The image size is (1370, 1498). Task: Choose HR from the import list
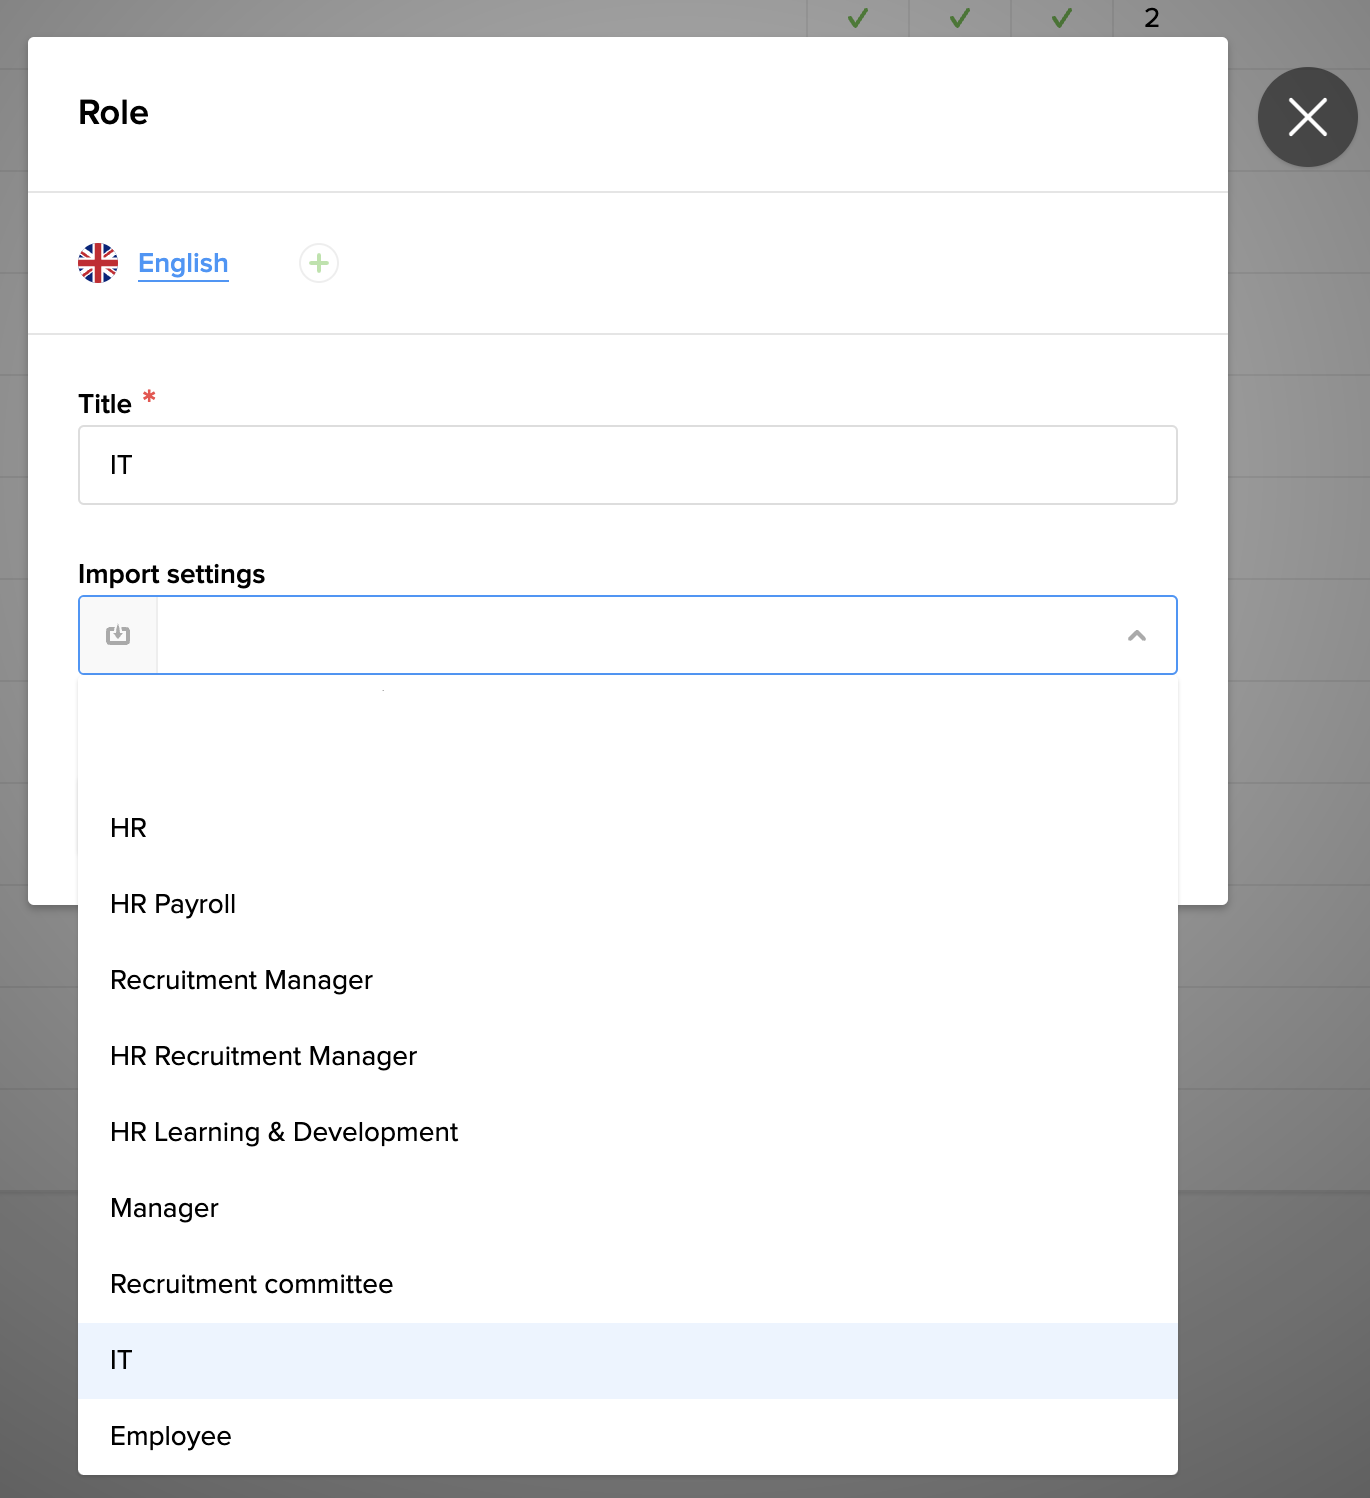[129, 828]
